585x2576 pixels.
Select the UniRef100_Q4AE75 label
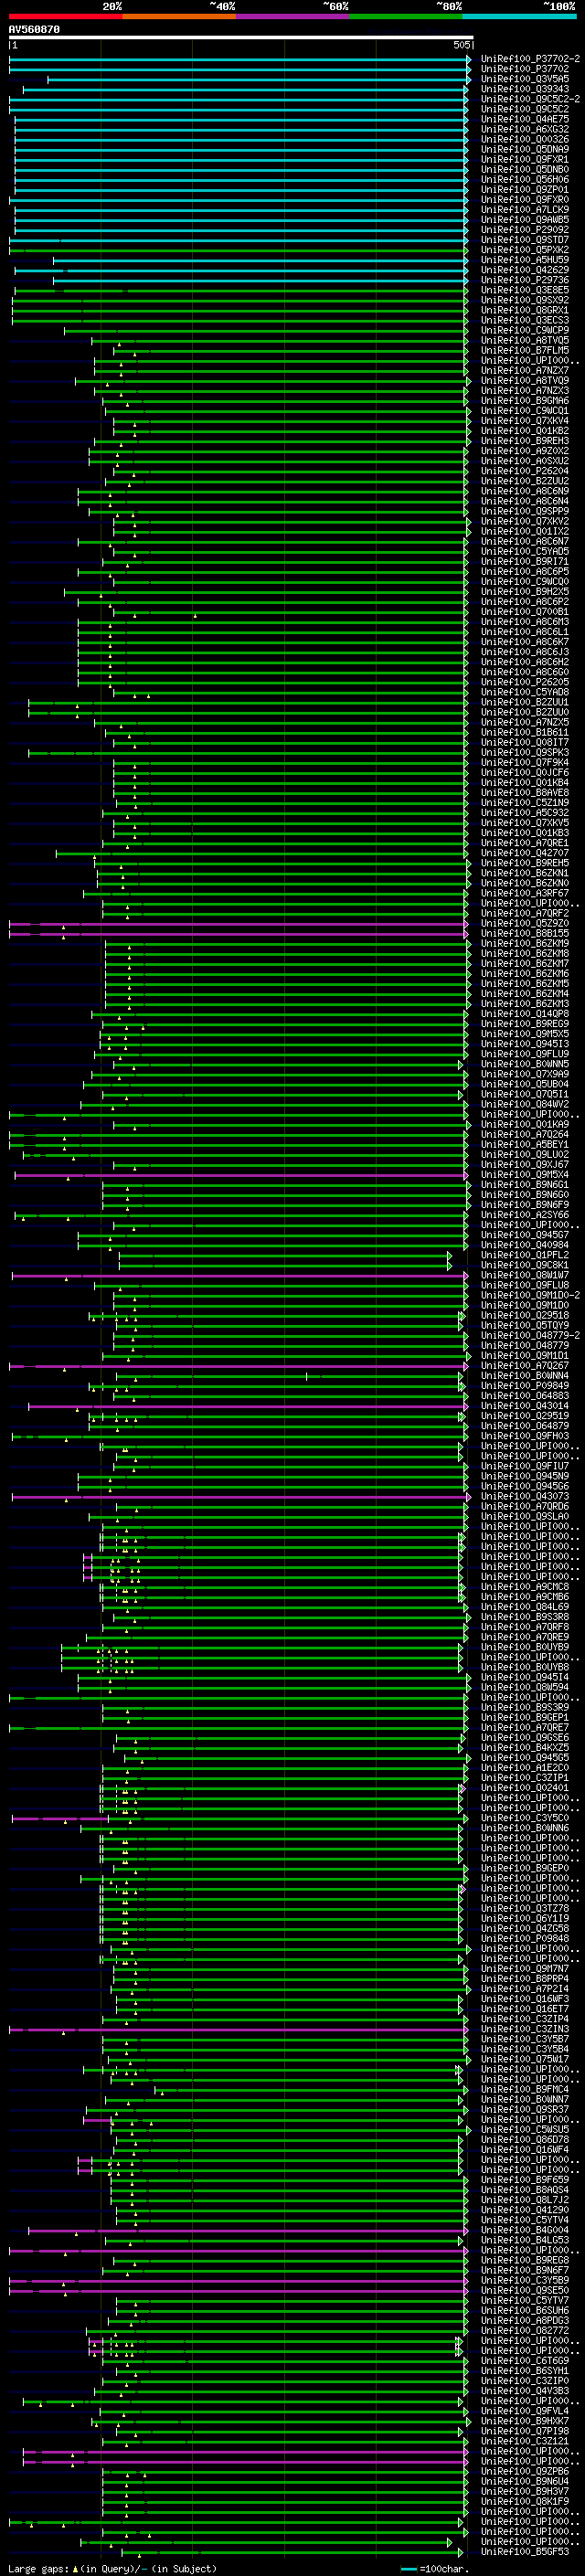coord(525,119)
